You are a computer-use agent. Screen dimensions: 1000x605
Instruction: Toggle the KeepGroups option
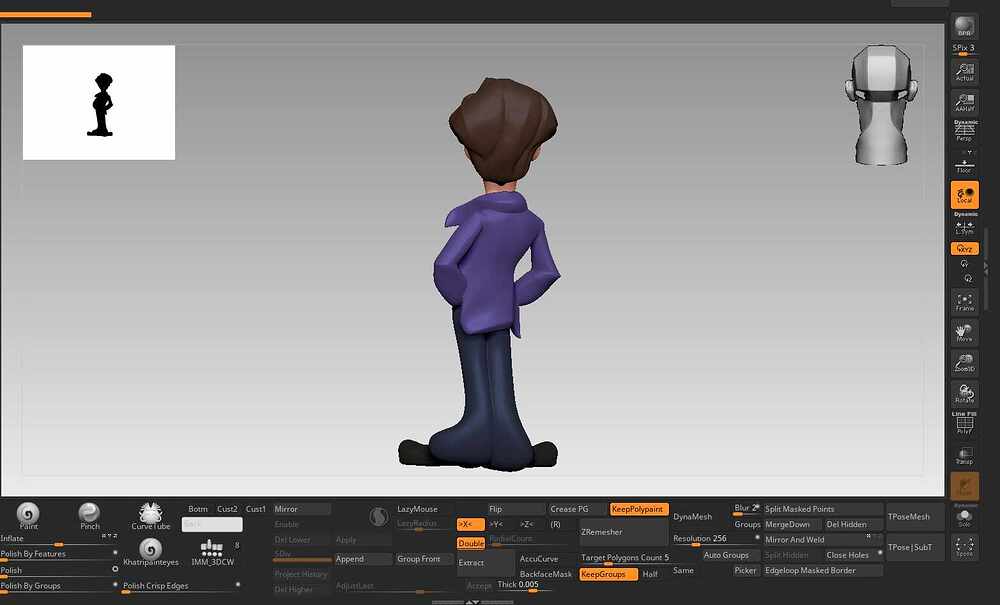click(x=604, y=574)
